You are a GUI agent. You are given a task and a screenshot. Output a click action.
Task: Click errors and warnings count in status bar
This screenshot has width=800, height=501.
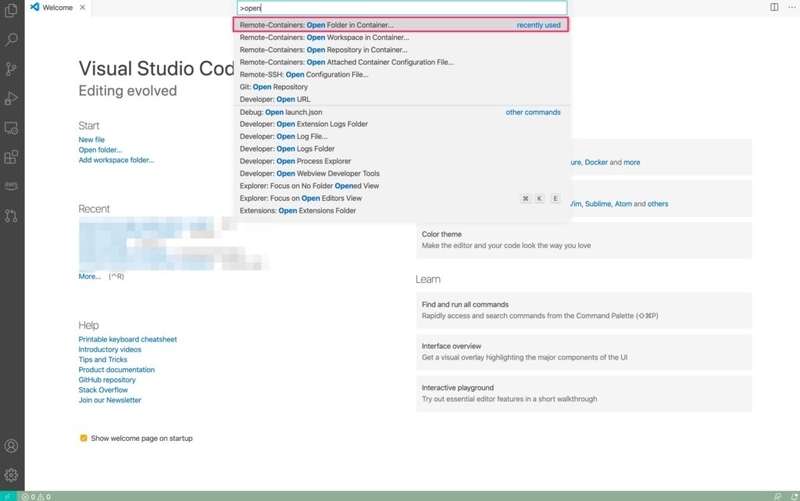(x=36, y=496)
